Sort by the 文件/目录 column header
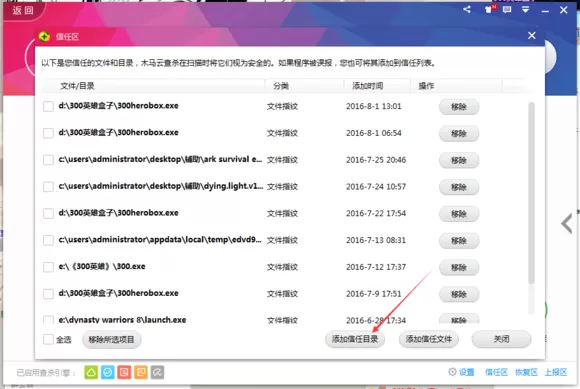 coord(153,86)
